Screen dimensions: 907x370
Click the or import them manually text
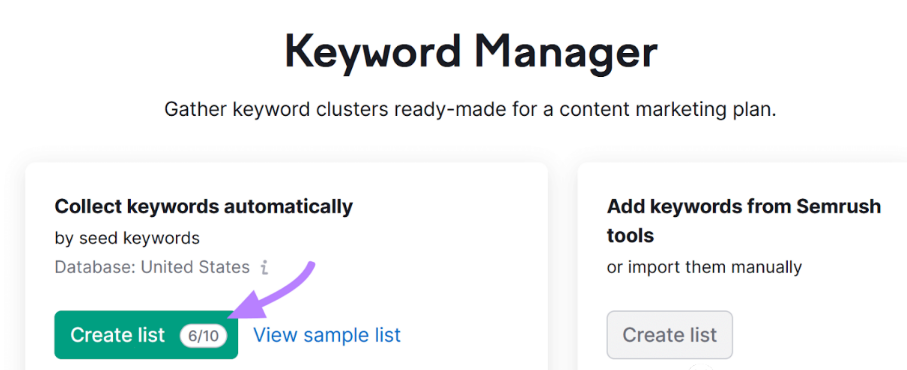pos(704,267)
